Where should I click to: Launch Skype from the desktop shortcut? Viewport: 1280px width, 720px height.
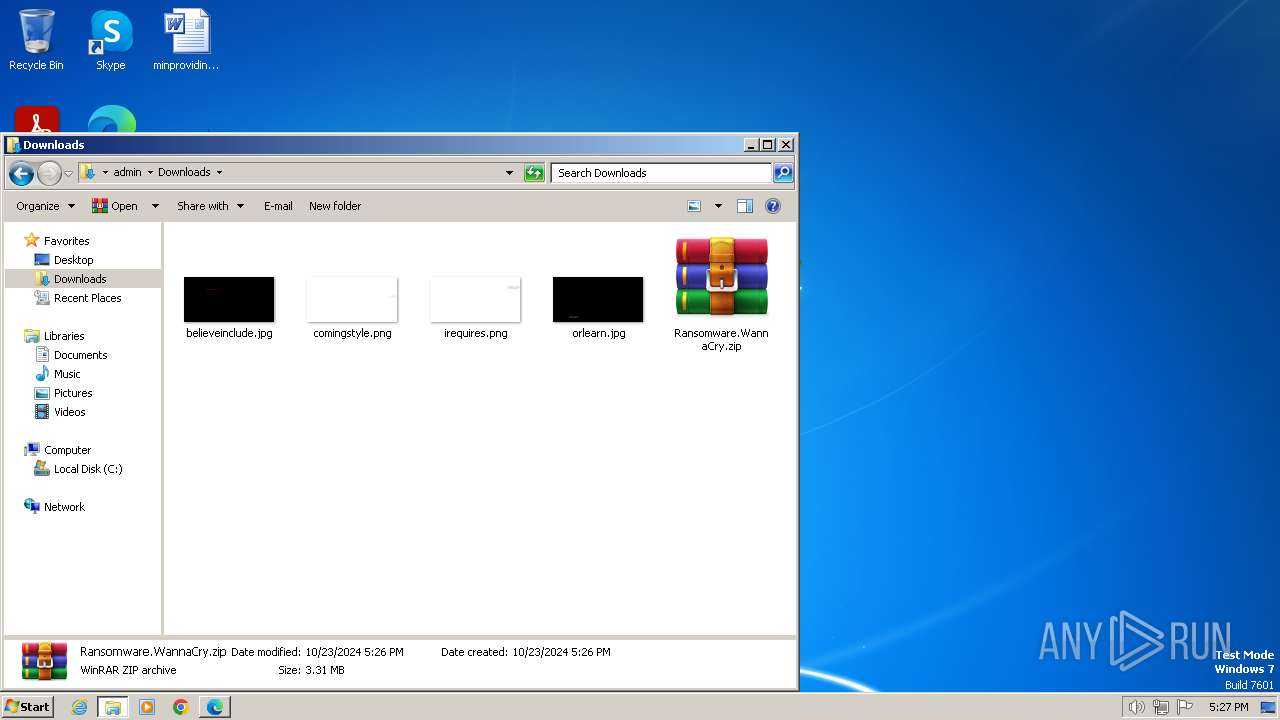(x=110, y=40)
